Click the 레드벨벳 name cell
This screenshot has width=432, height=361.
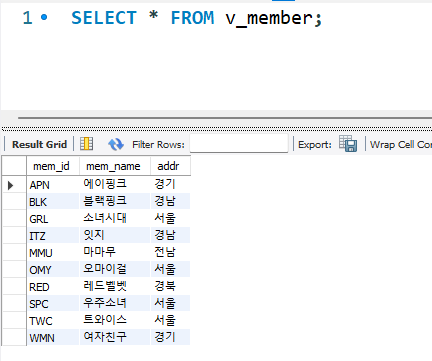click(x=115, y=286)
